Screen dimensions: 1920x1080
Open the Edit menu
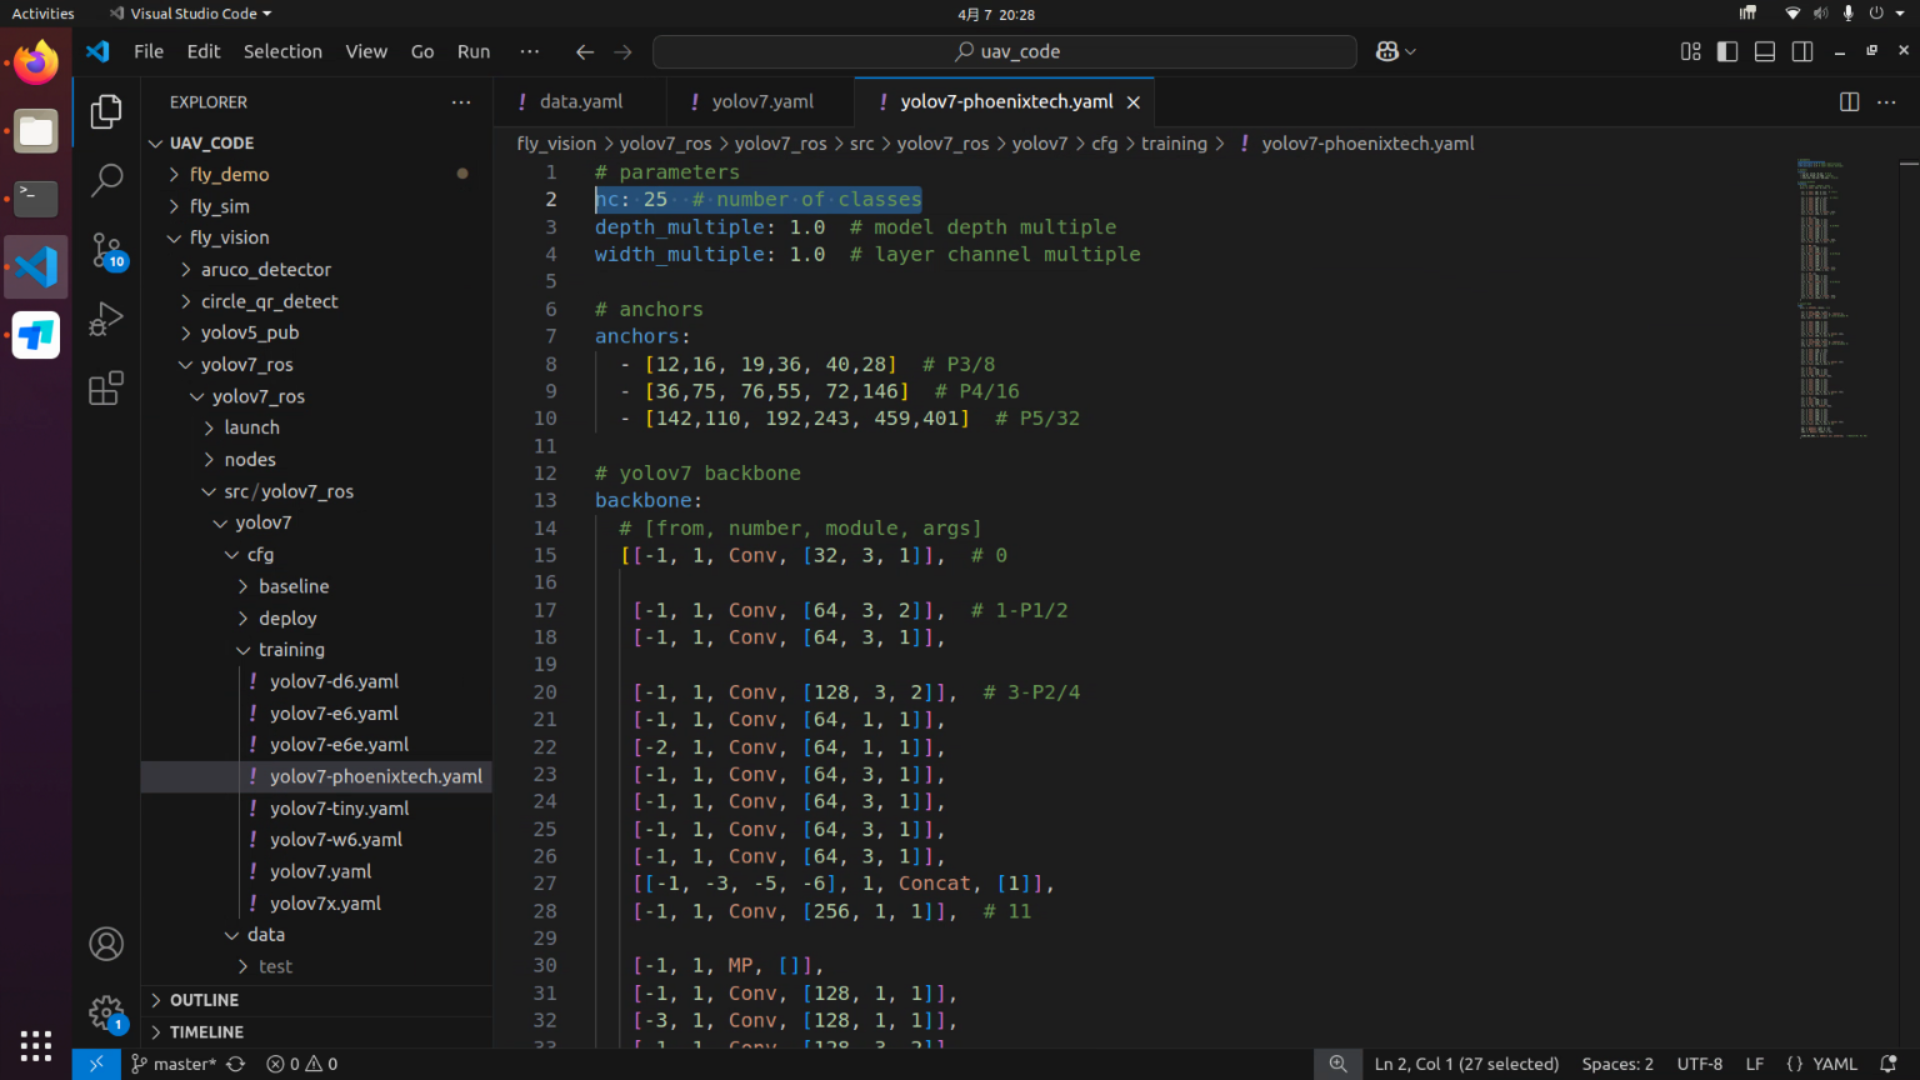203,51
